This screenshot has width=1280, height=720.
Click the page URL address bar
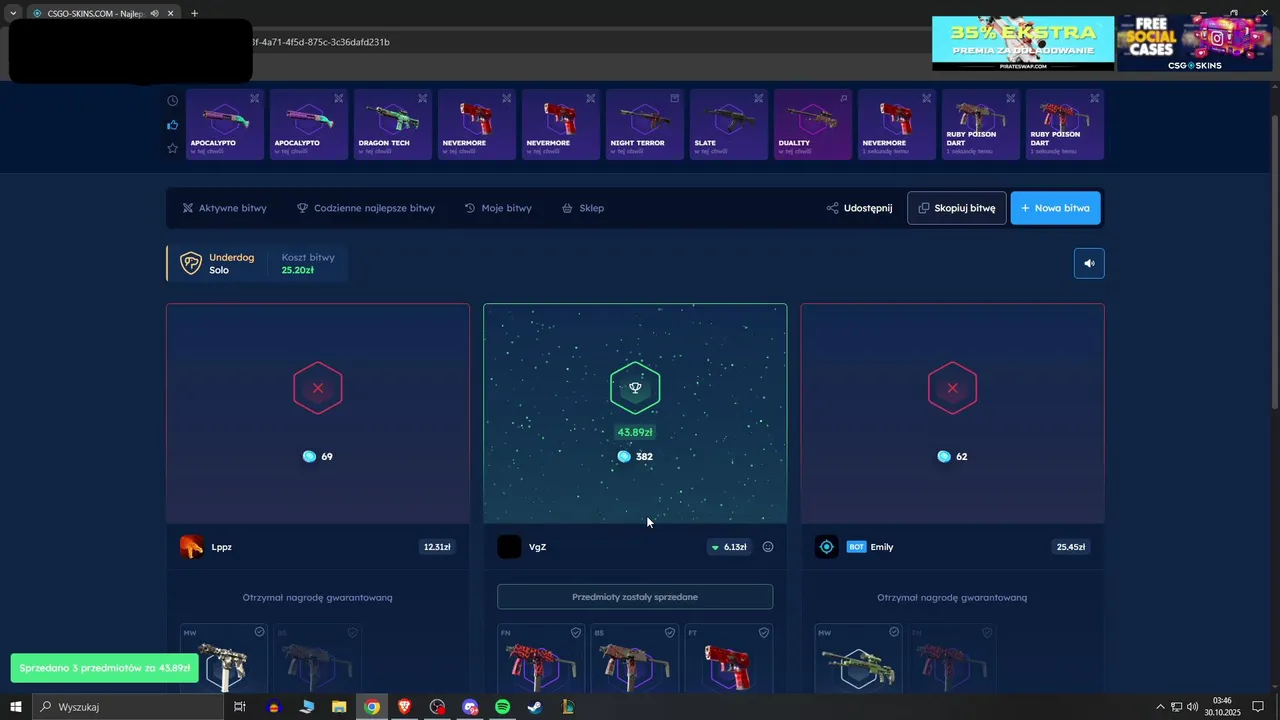(590, 42)
